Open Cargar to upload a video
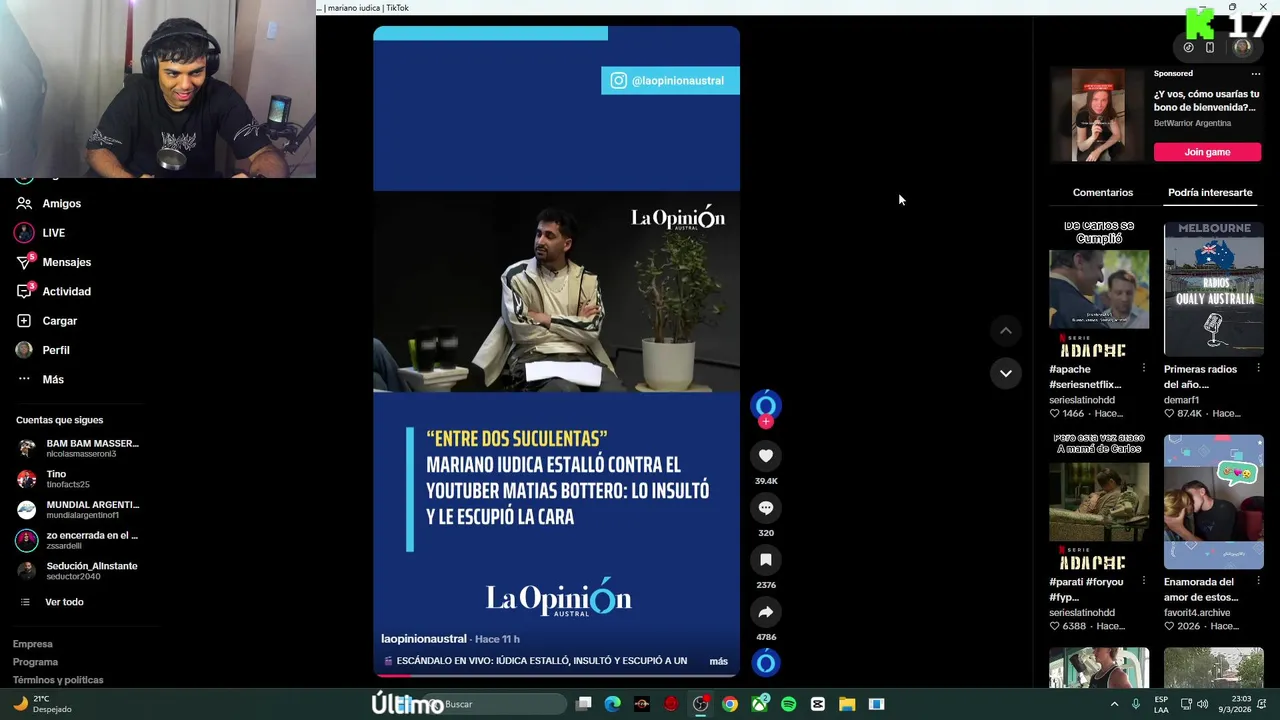 click(x=47, y=321)
